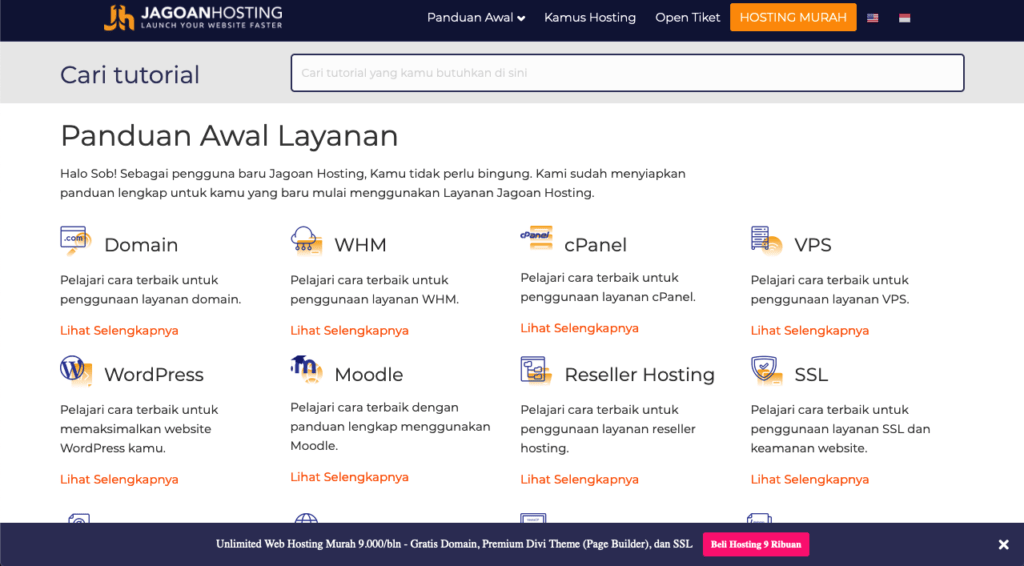
Task: Click the WHM heading
Action: pos(360,245)
